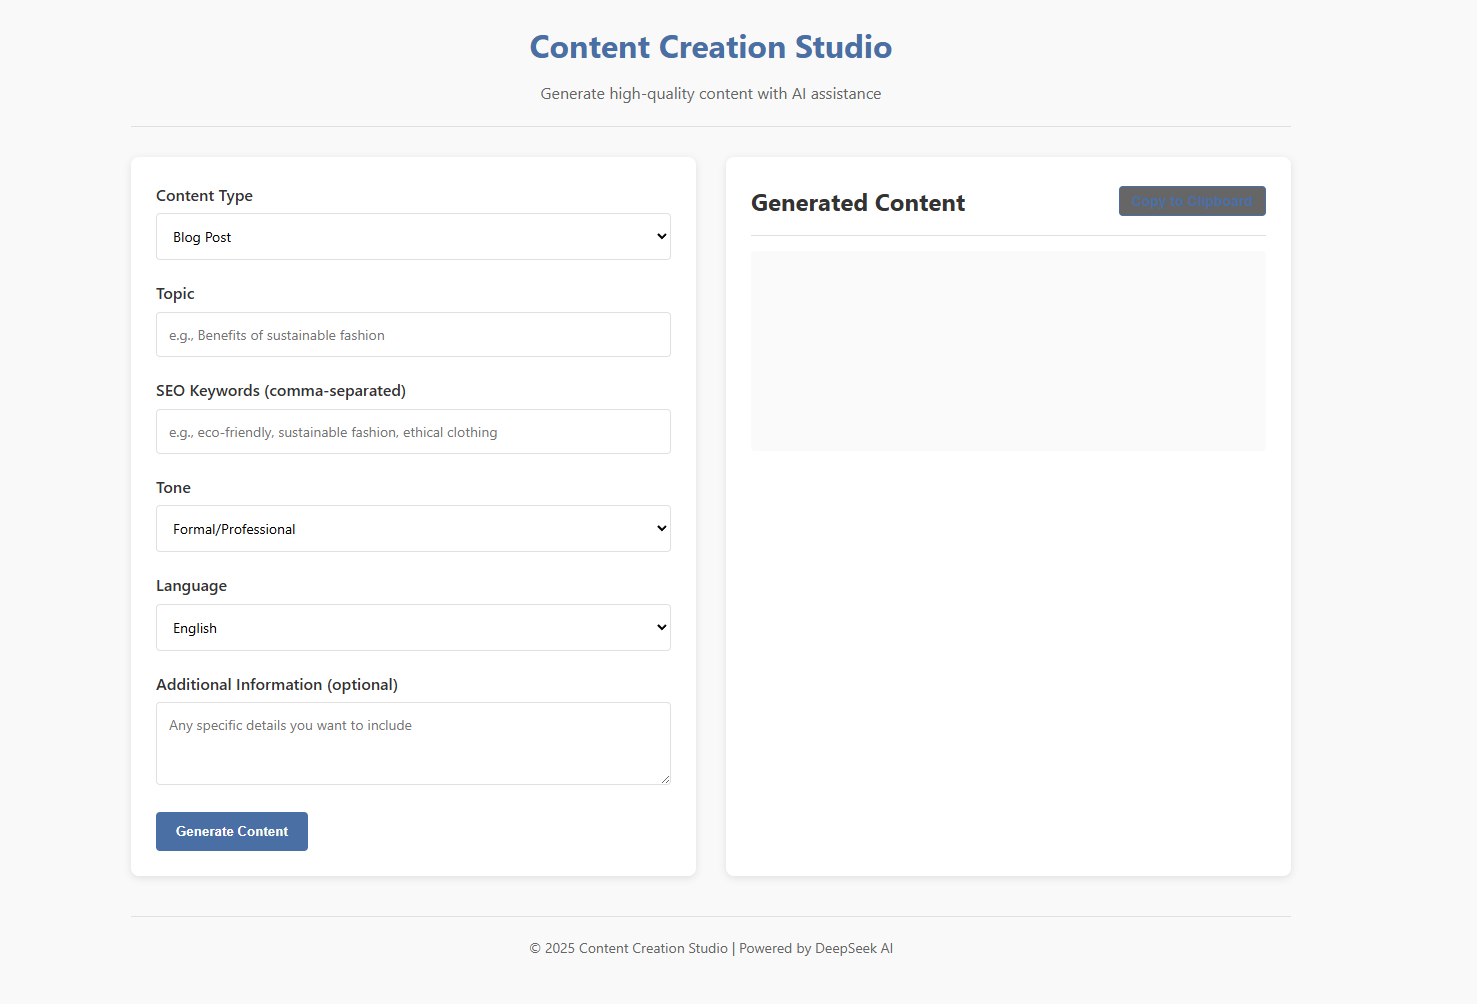Click the "Additional Information (optional)" label
1477x1004 pixels.
click(277, 685)
